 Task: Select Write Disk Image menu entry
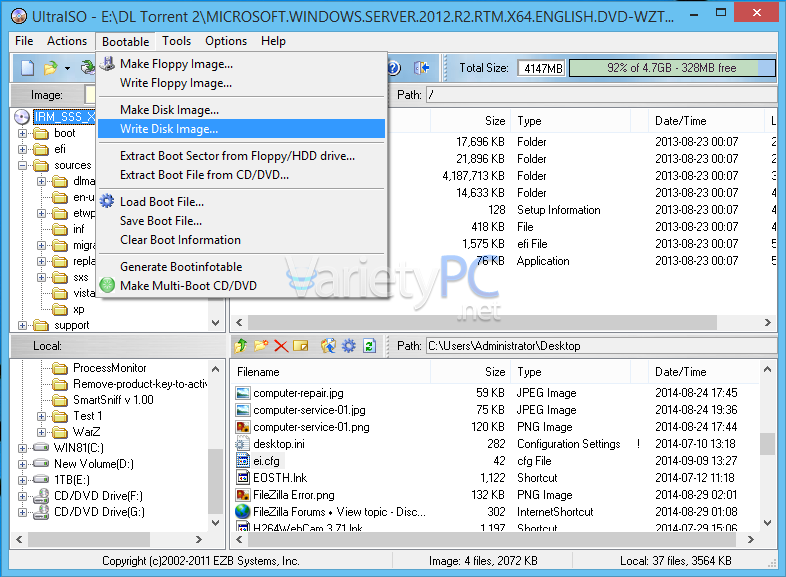tap(169, 128)
